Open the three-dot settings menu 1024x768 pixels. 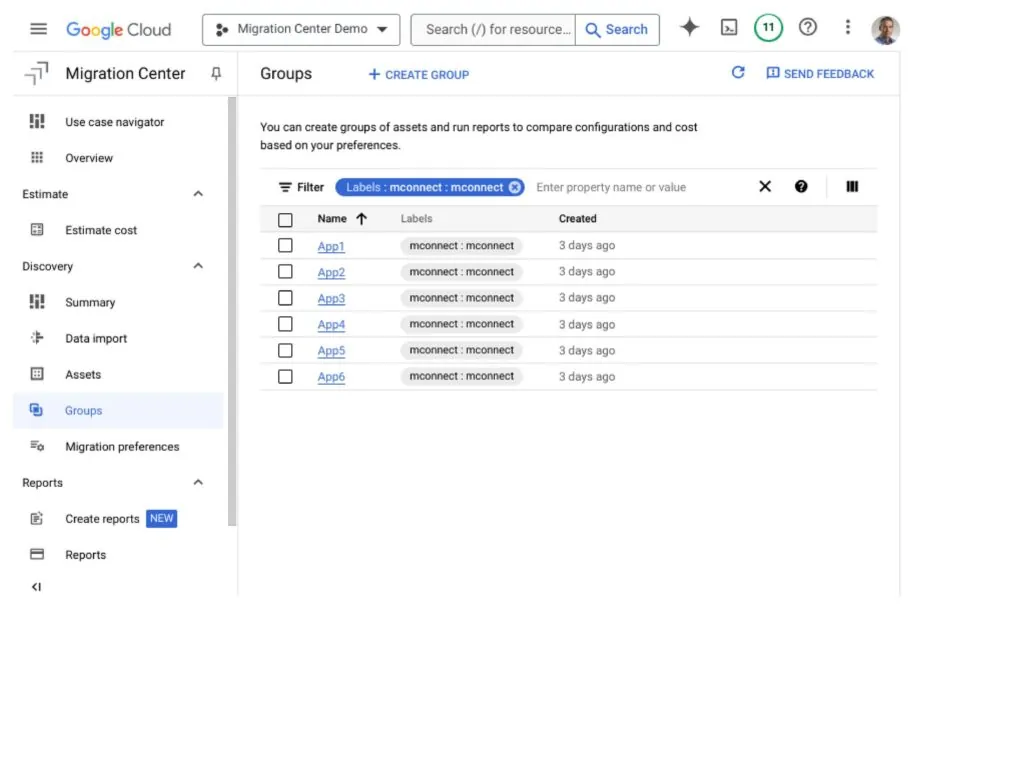pos(848,27)
